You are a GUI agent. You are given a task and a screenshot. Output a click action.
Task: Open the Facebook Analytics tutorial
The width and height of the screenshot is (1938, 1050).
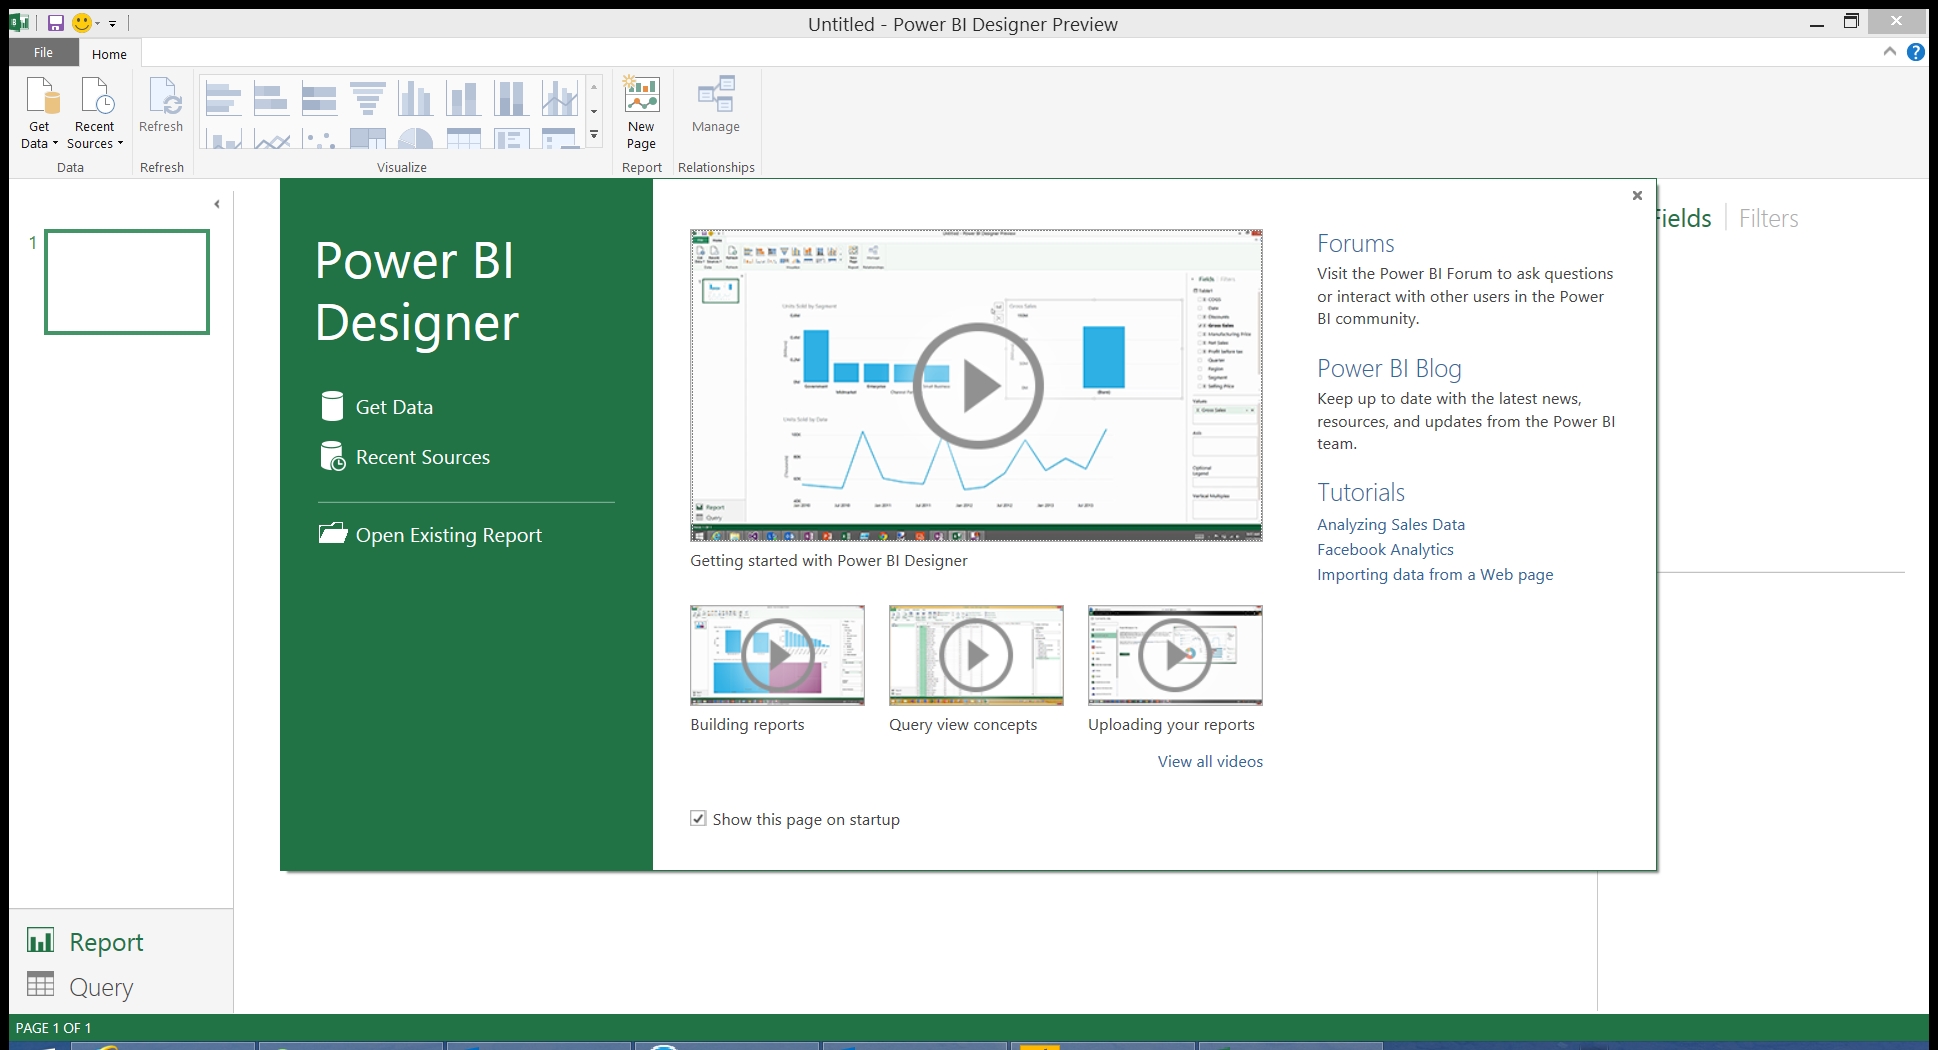click(x=1385, y=549)
